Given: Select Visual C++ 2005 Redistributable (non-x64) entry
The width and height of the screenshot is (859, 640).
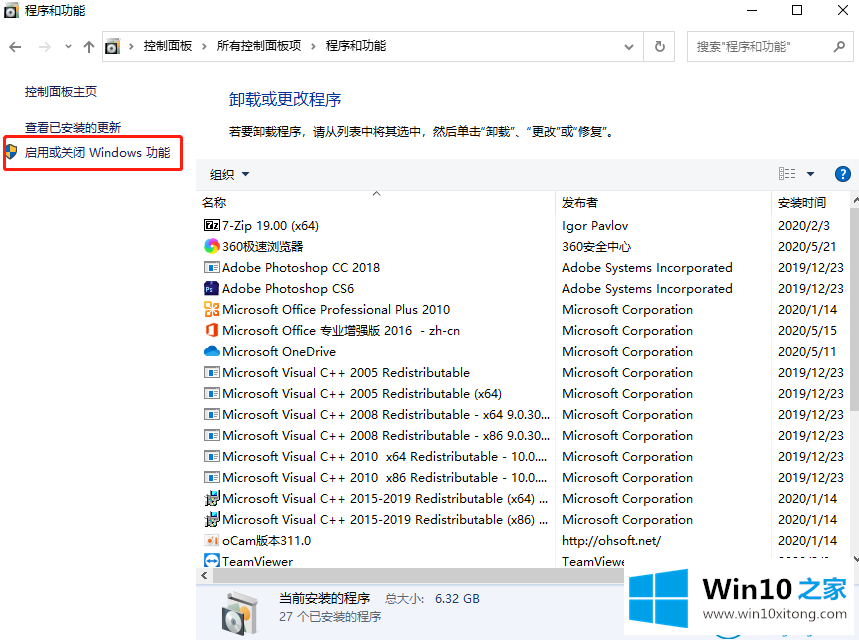Looking at the screenshot, I should (346, 373).
